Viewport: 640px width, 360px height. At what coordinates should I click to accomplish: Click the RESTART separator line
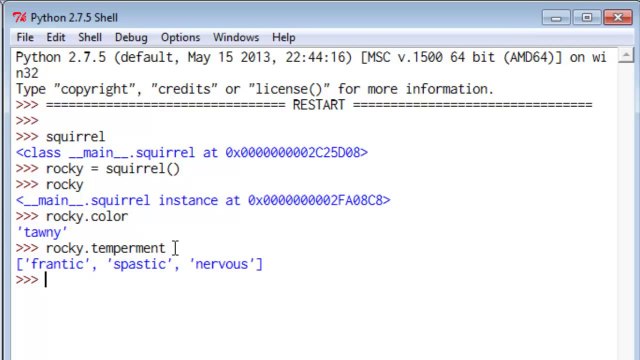coord(319,105)
